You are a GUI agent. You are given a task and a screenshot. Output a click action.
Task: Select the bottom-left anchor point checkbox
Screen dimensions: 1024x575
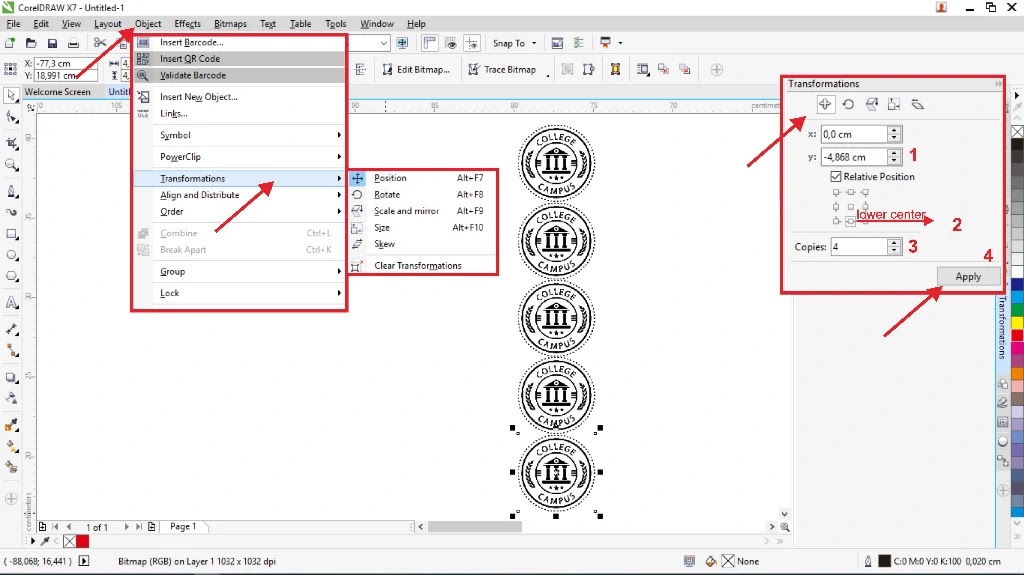point(836,221)
